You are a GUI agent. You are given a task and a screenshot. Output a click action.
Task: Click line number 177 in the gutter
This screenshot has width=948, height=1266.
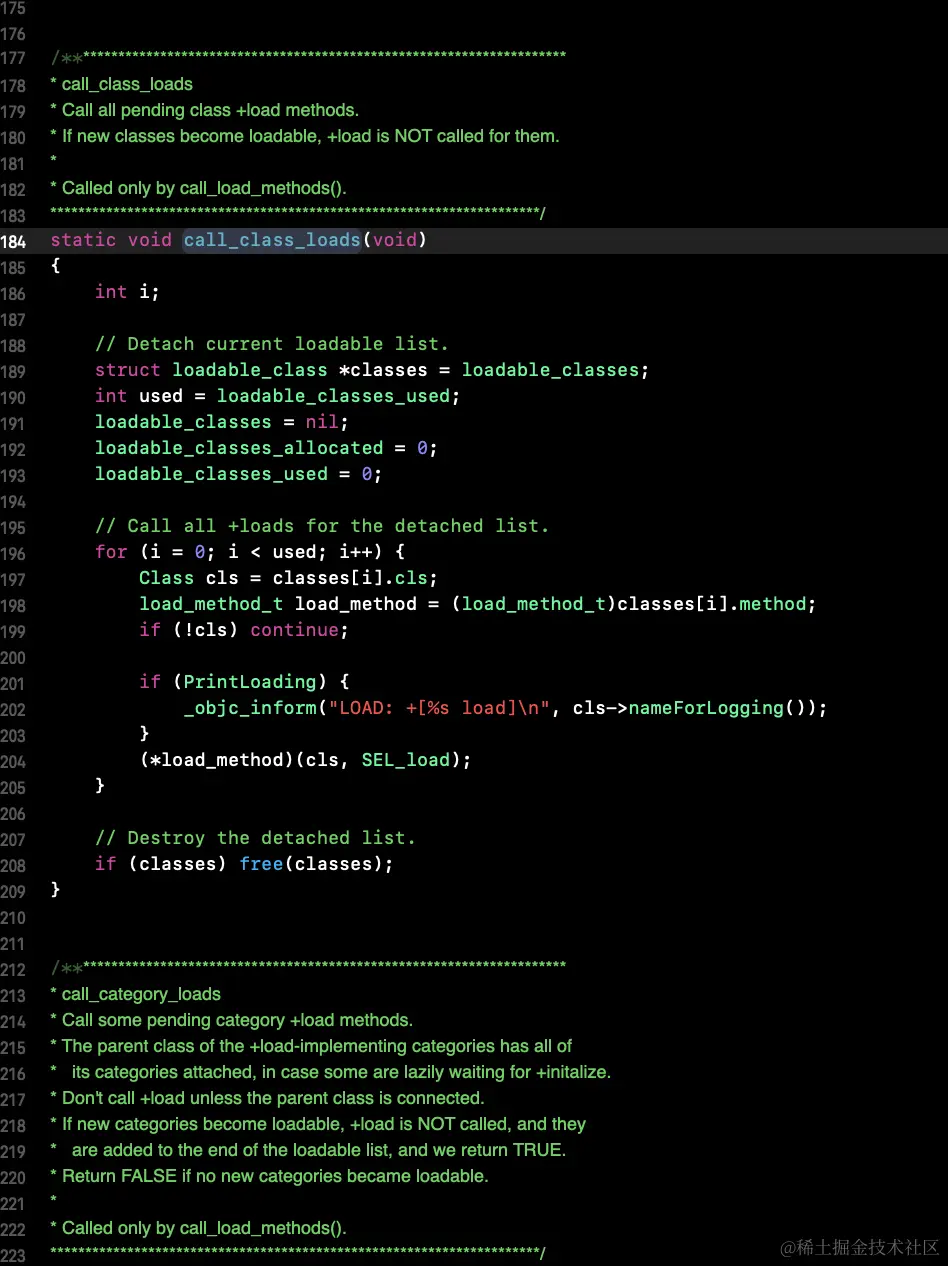(x=14, y=59)
